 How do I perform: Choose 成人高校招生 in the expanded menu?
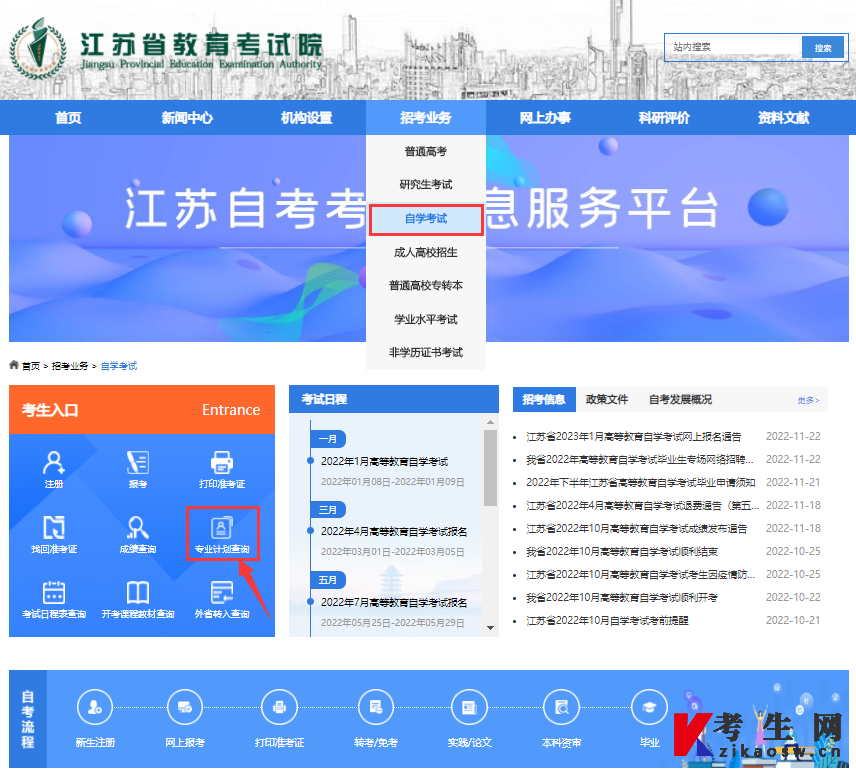[426, 255]
